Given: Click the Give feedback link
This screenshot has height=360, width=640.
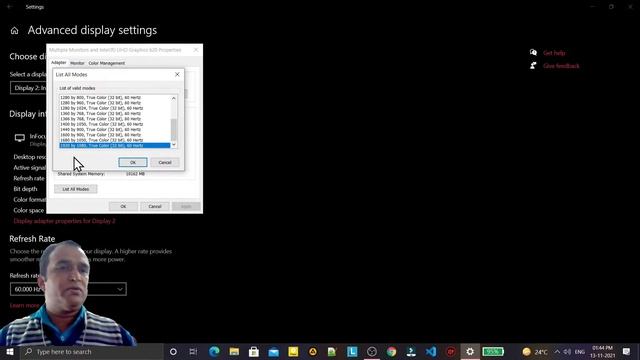Looking at the screenshot, I should [561, 66].
